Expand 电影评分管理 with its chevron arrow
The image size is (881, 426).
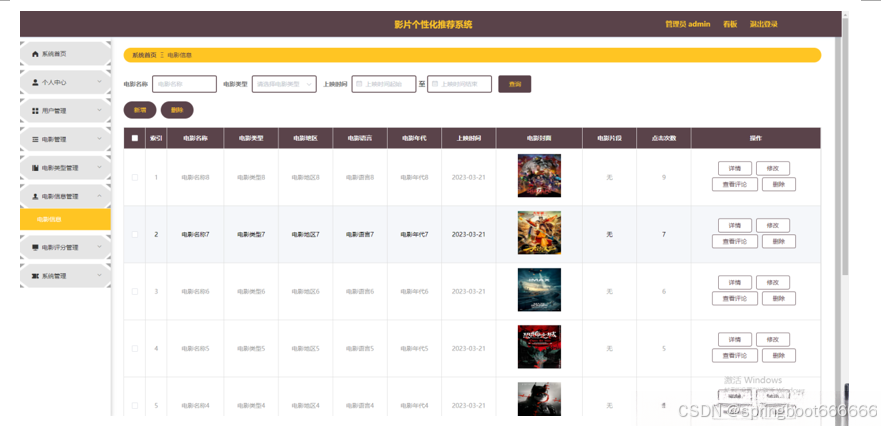(x=99, y=247)
